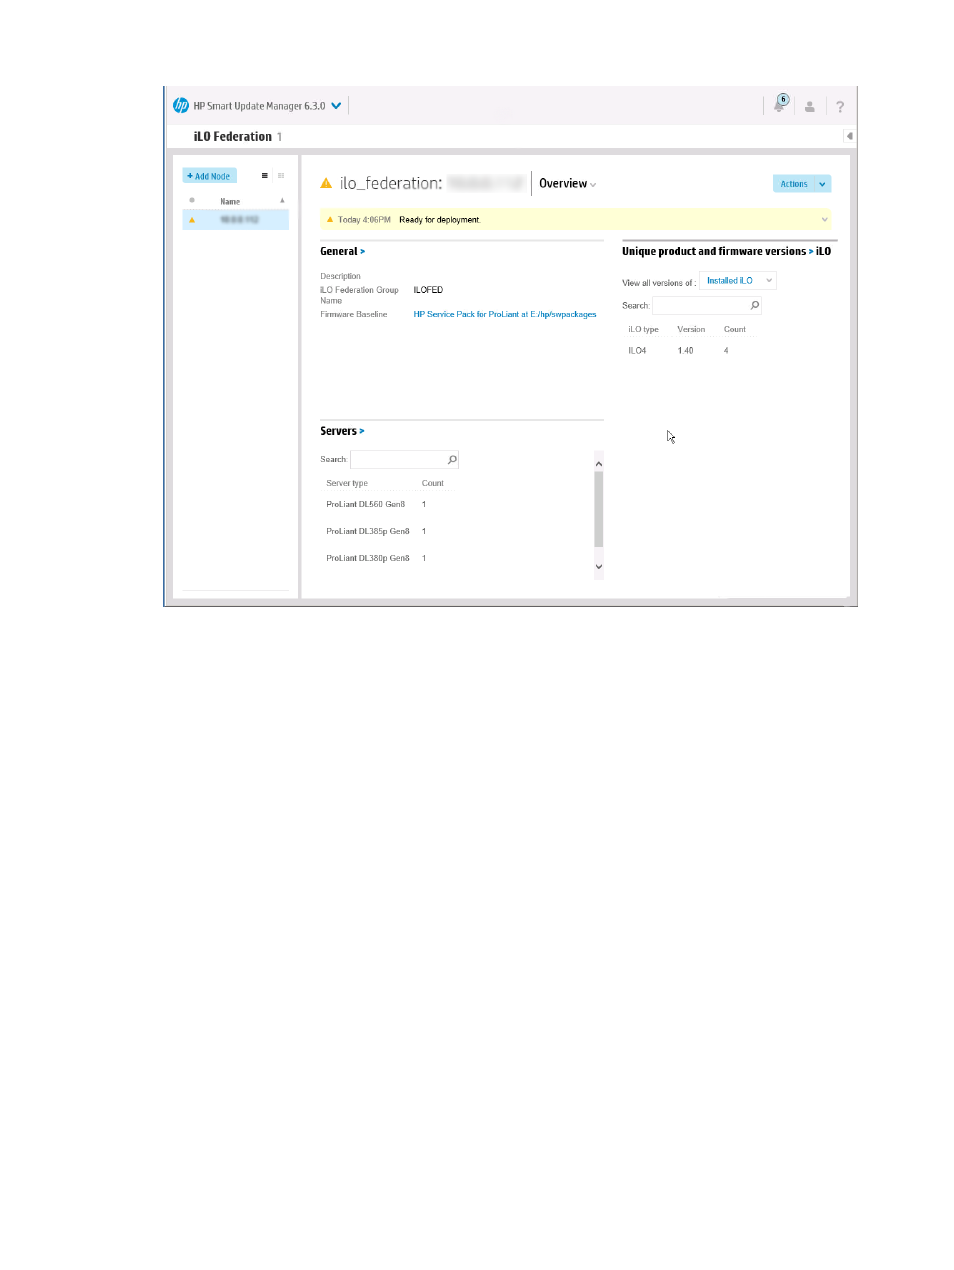
Task: Open the Unique product and firmware versions link
Action: click(x=726, y=251)
